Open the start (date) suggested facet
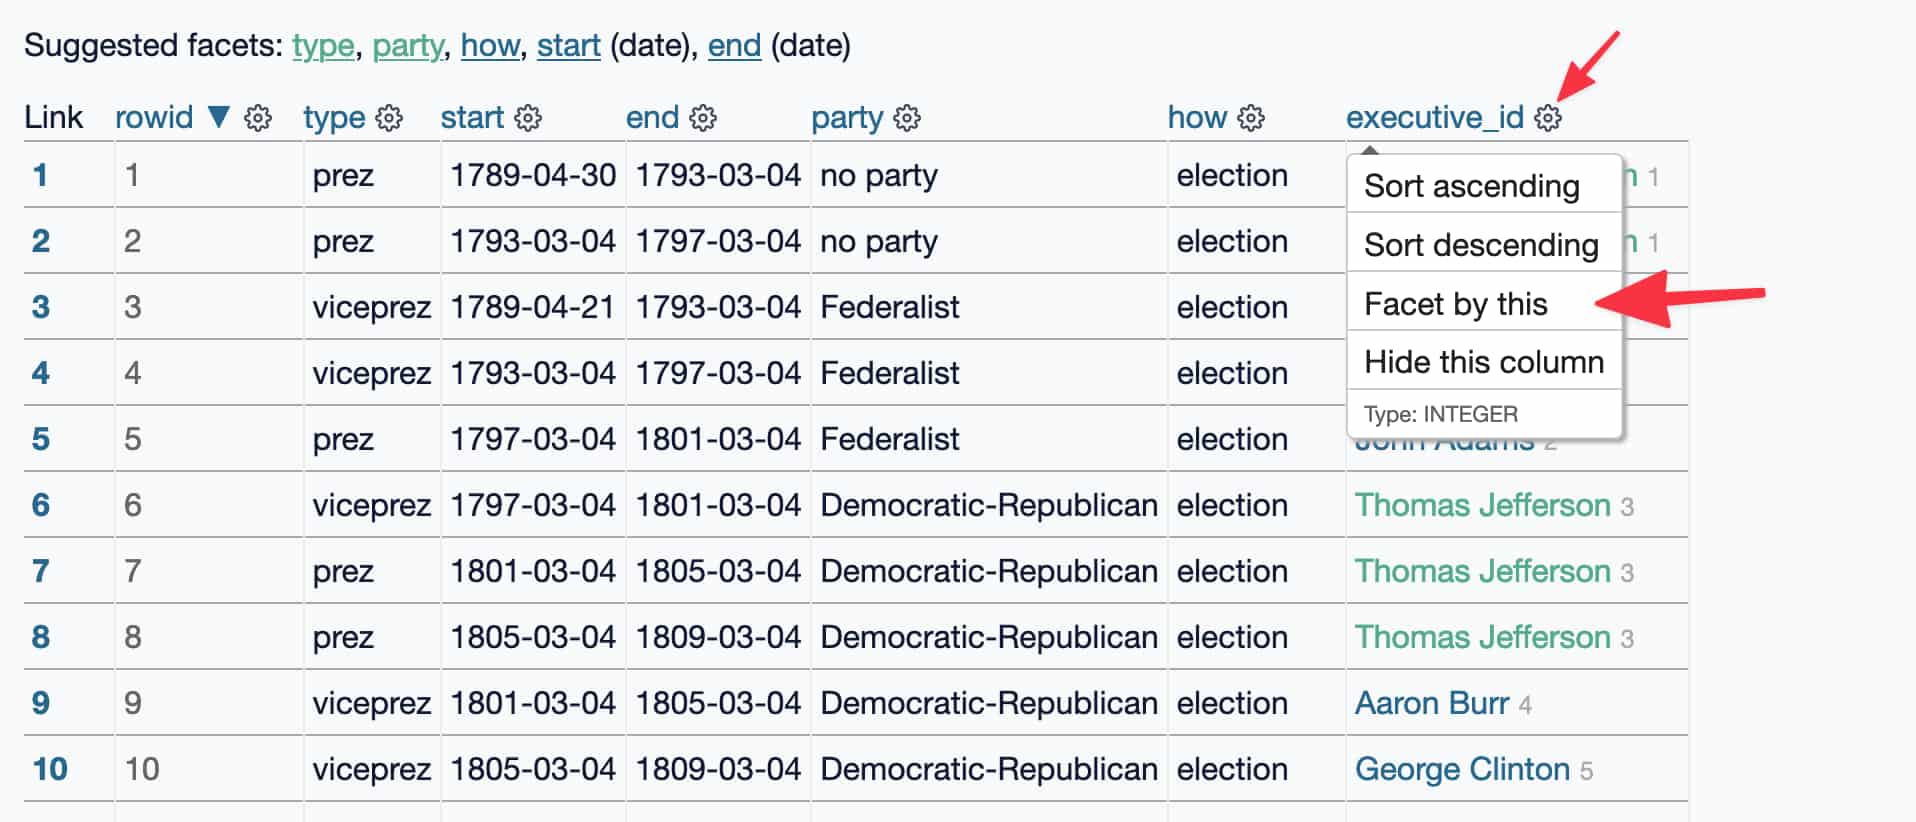Viewport: 1916px width, 822px height. (x=568, y=45)
